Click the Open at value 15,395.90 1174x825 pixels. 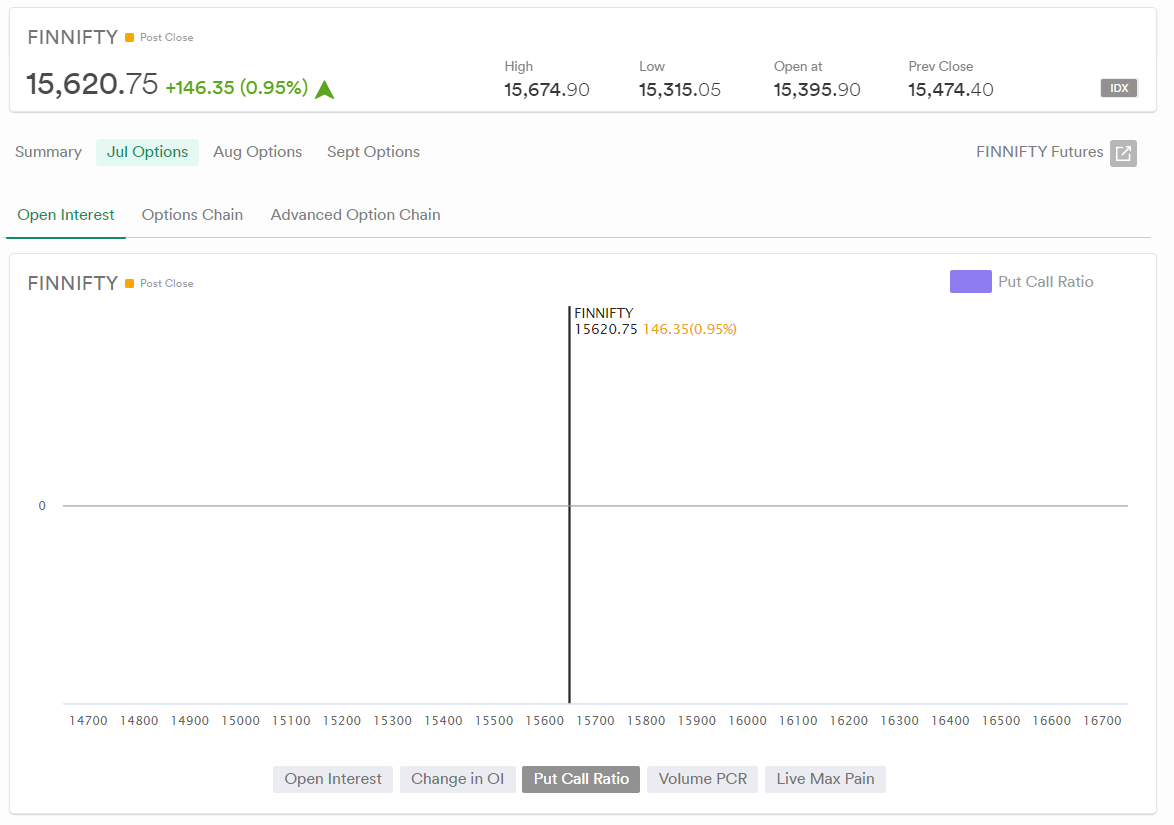pyautogui.click(x=817, y=90)
